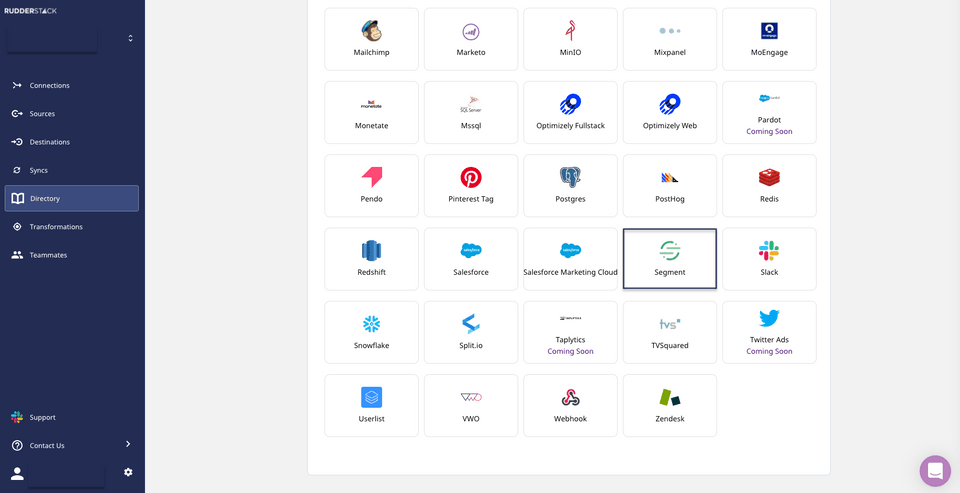The image size is (960, 493).
Task: Click the Webhook logo icon
Action: point(570,397)
